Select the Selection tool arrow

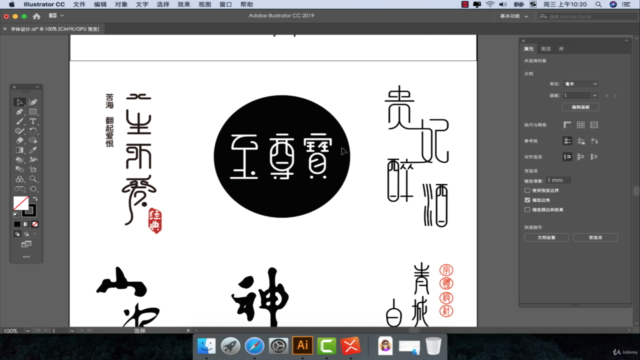(20, 102)
